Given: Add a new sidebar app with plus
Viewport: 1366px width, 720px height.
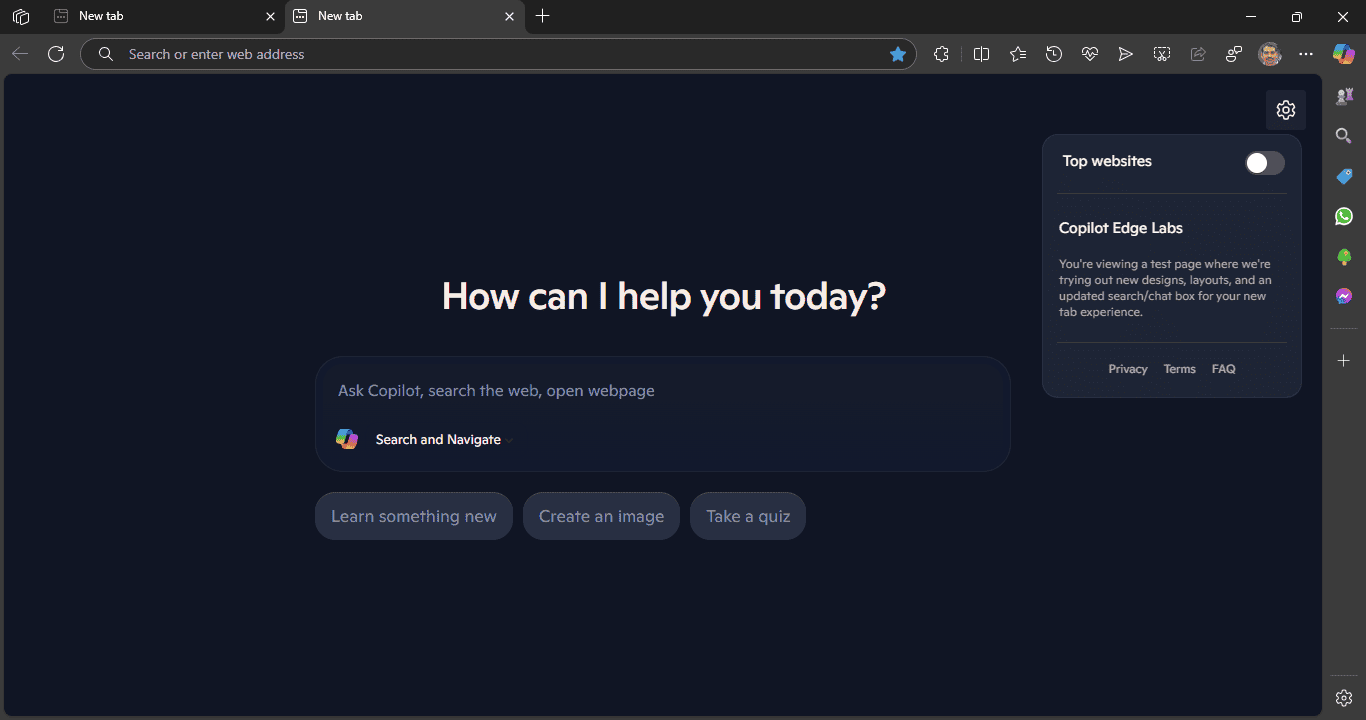Looking at the screenshot, I should click(x=1344, y=360).
